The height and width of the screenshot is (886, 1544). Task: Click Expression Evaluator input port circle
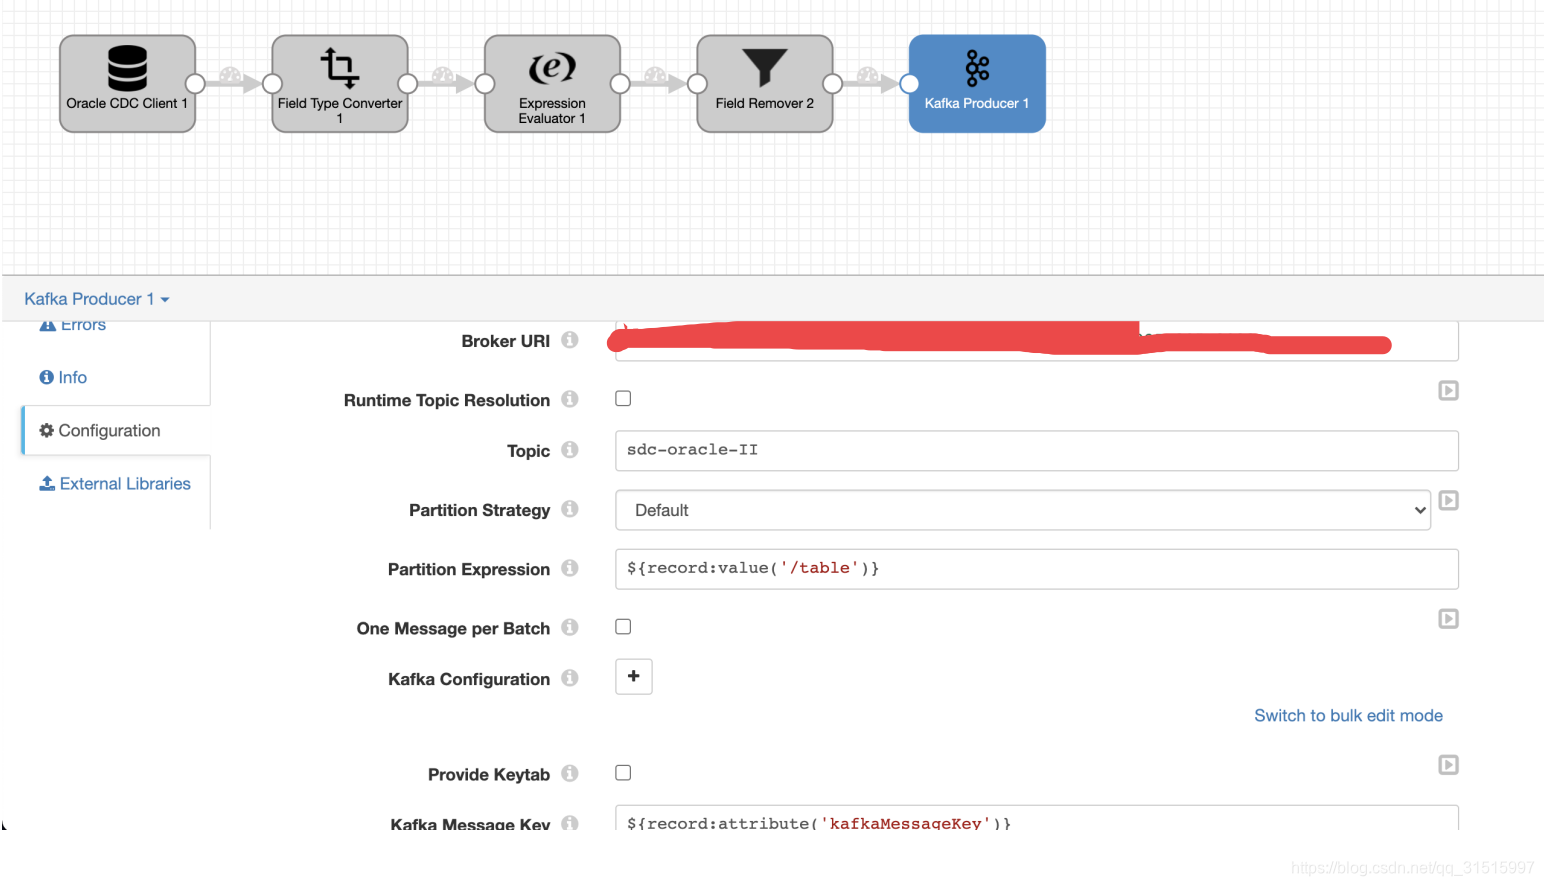[x=485, y=84]
